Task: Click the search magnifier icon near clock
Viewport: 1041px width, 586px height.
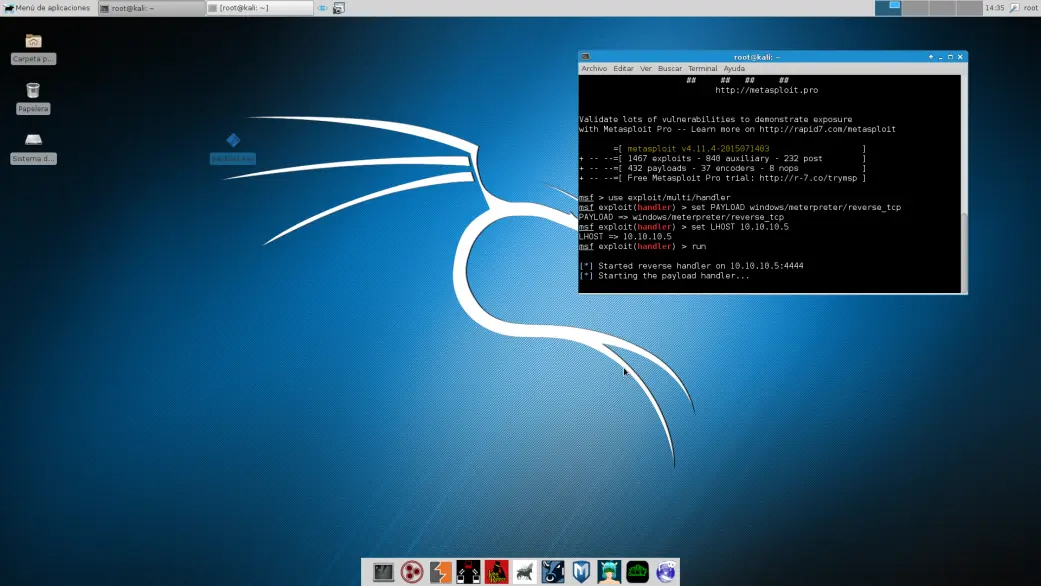Action: [1014, 8]
